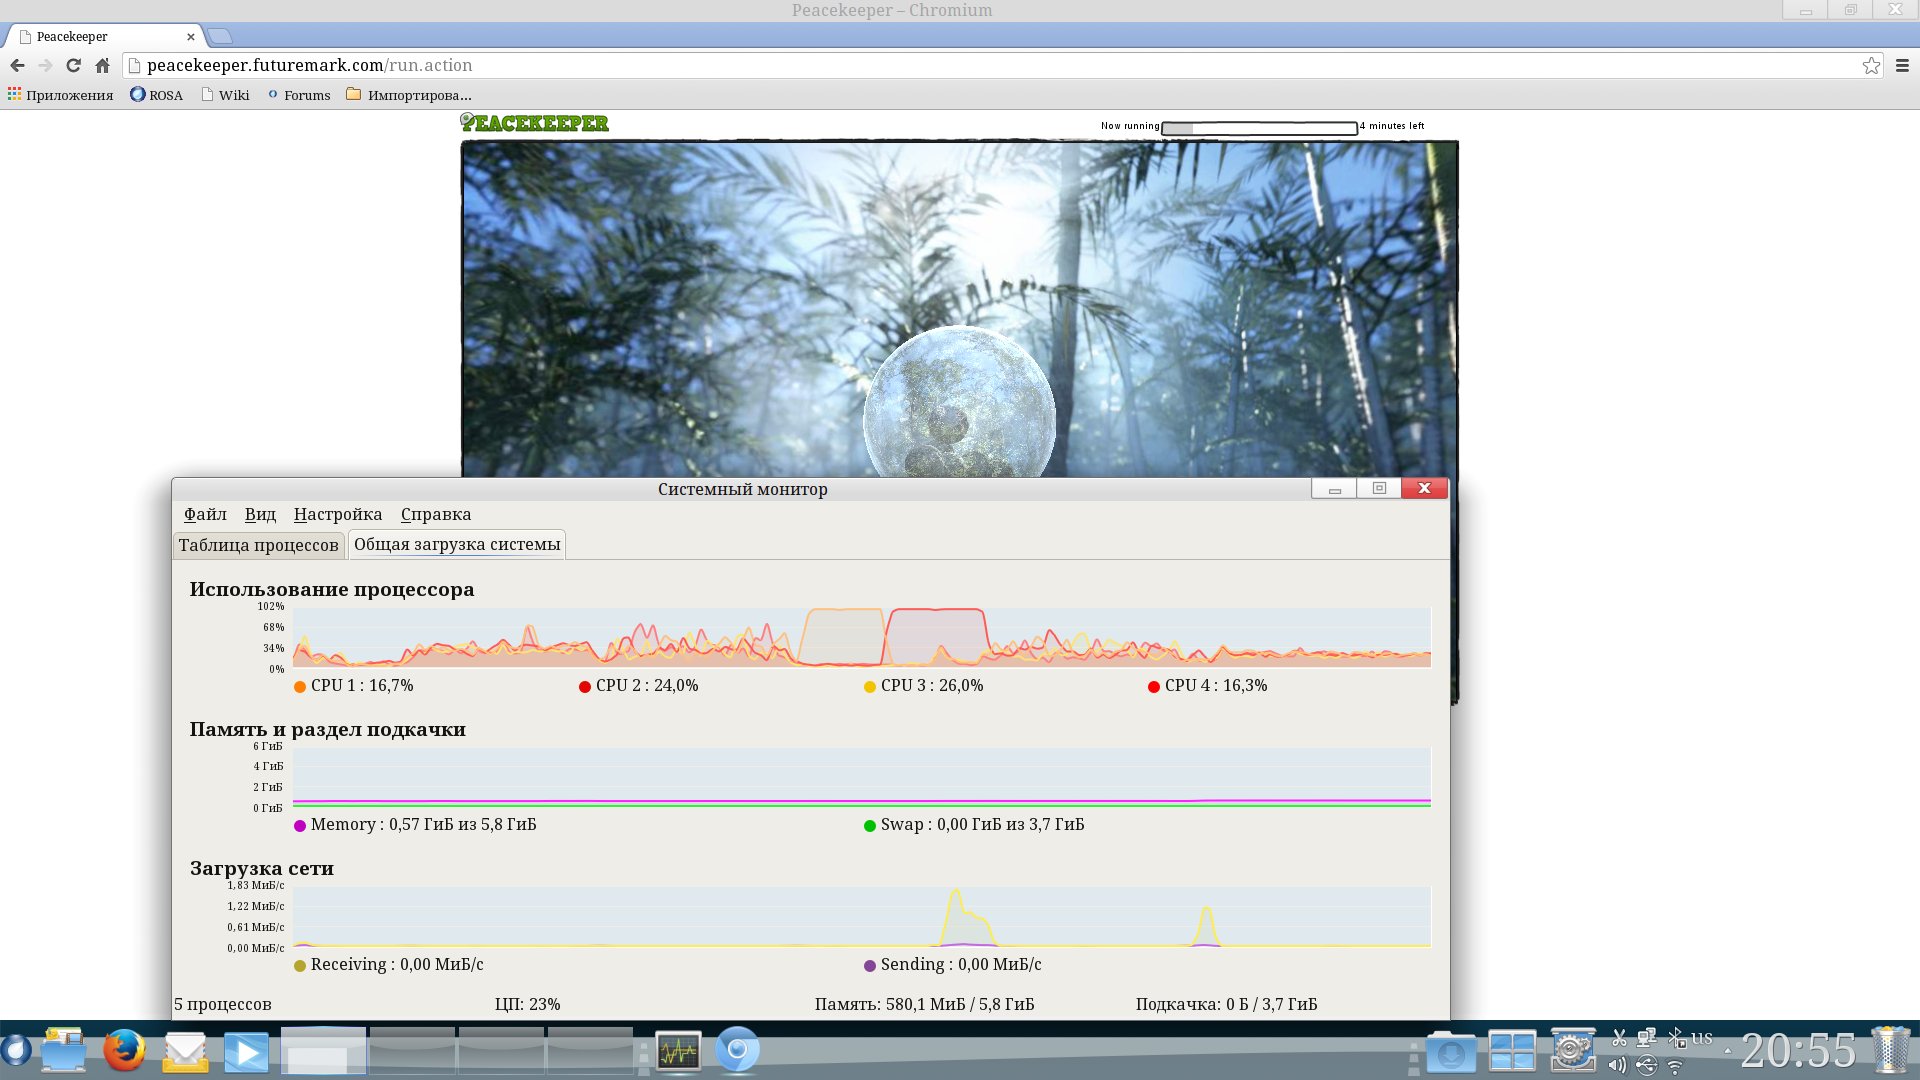Image resolution: width=1920 pixels, height=1080 pixels.
Task: Open the Файл menu
Action: 205,514
